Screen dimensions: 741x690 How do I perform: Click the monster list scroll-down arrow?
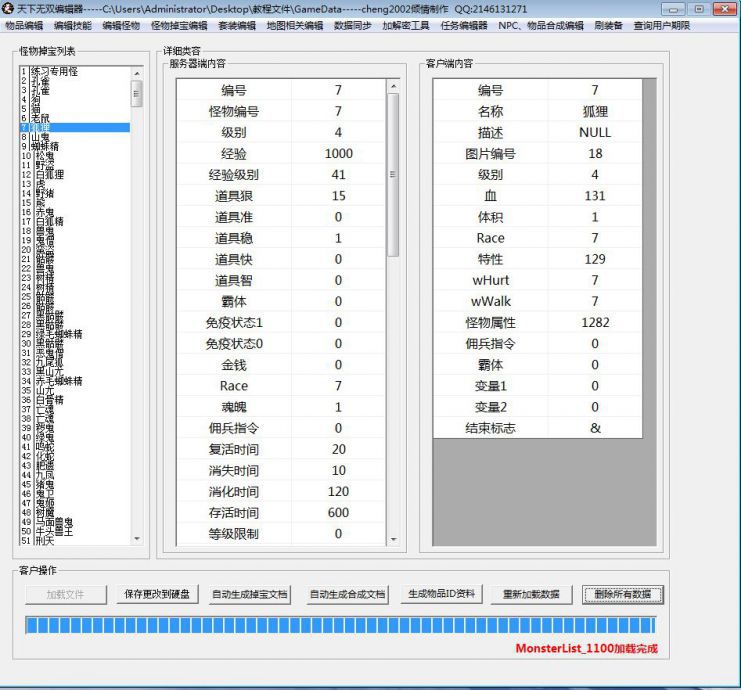(x=138, y=537)
